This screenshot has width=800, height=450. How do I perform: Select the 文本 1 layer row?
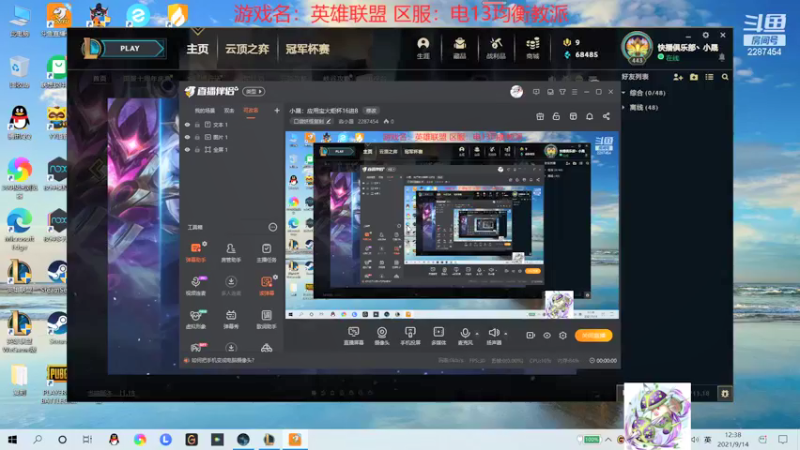click(231, 124)
